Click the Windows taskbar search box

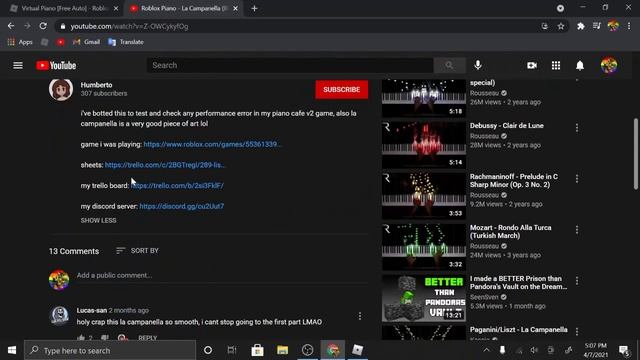tap(110, 350)
